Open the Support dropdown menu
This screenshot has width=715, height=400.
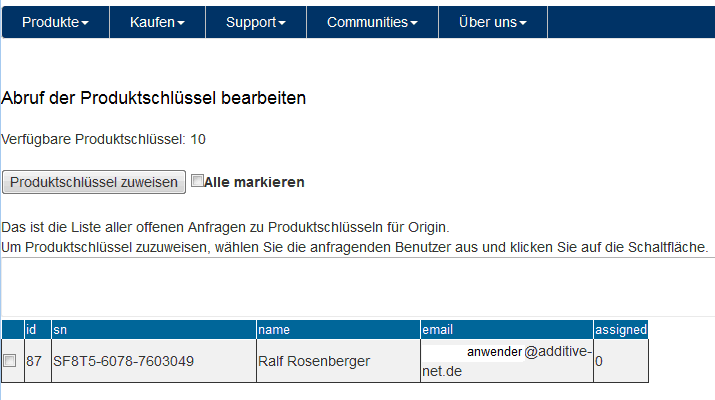pos(256,22)
